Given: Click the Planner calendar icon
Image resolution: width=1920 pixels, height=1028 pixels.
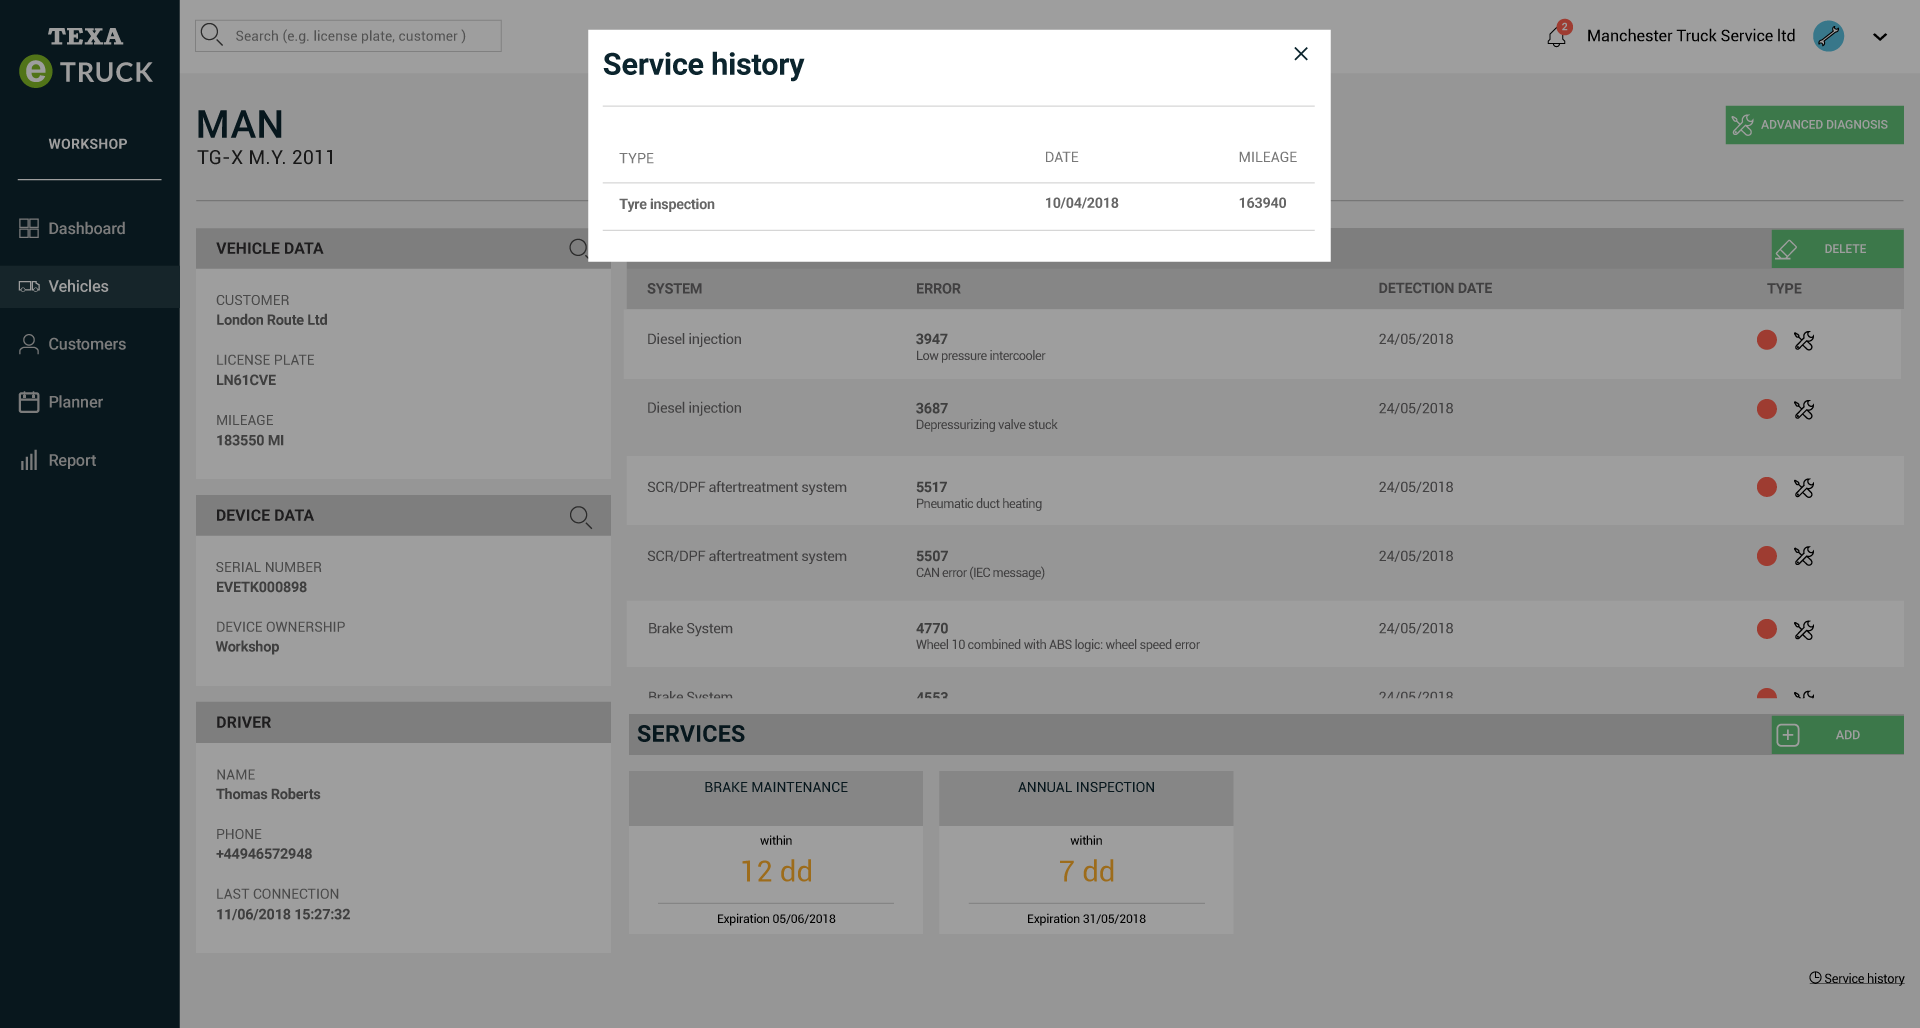Looking at the screenshot, I should pos(29,402).
